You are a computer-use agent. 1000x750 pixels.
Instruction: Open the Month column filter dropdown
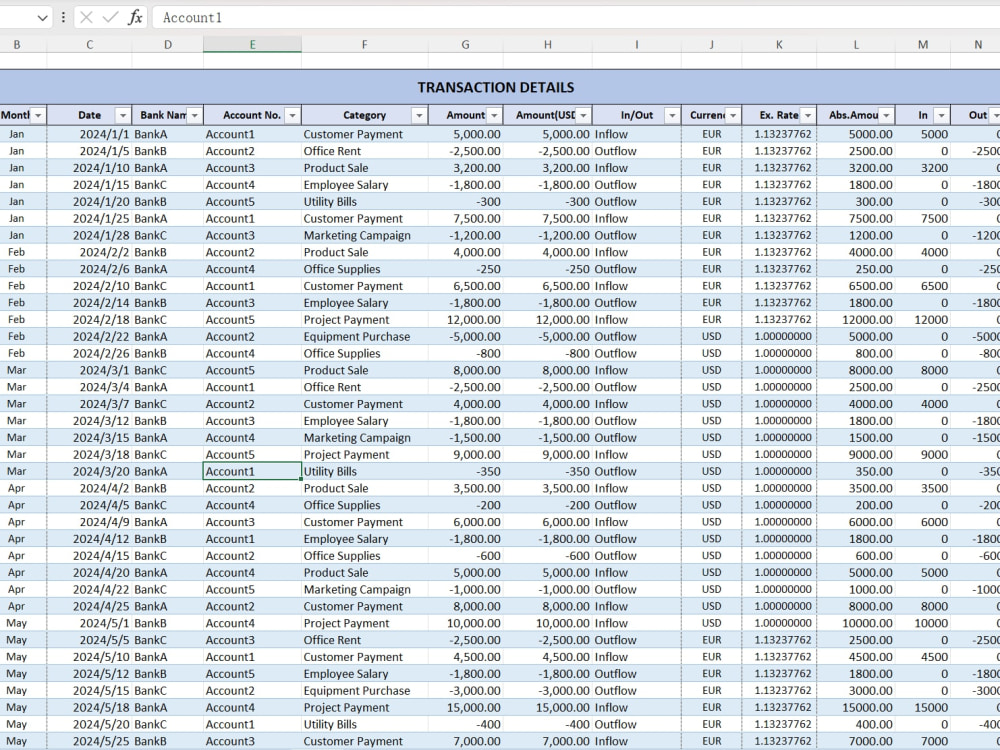click(38, 115)
